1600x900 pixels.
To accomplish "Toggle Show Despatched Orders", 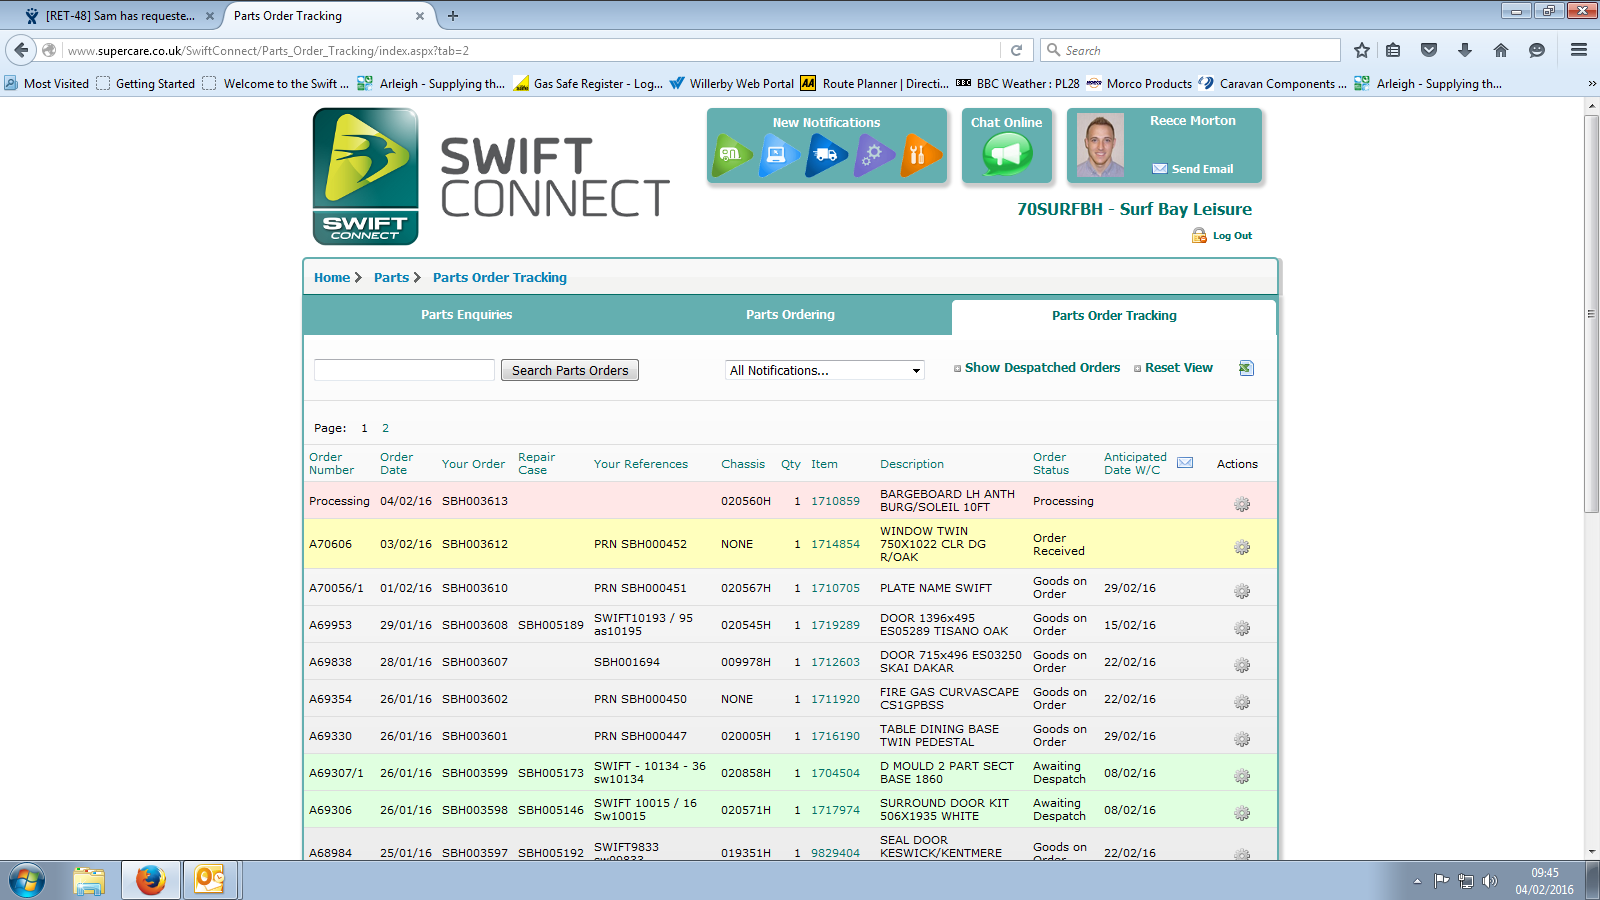I will pyautogui.click(x=1041, y=368).
